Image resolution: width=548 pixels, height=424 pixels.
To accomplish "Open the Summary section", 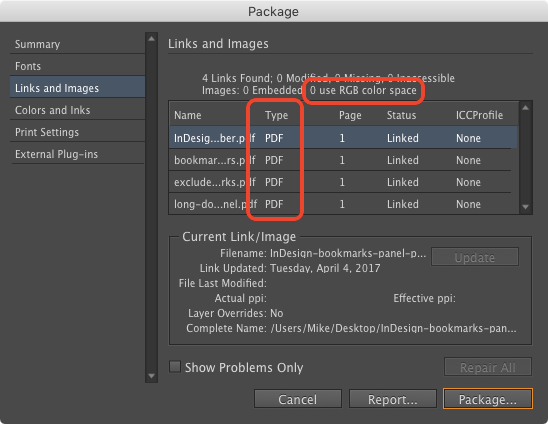I will point(77,44).
